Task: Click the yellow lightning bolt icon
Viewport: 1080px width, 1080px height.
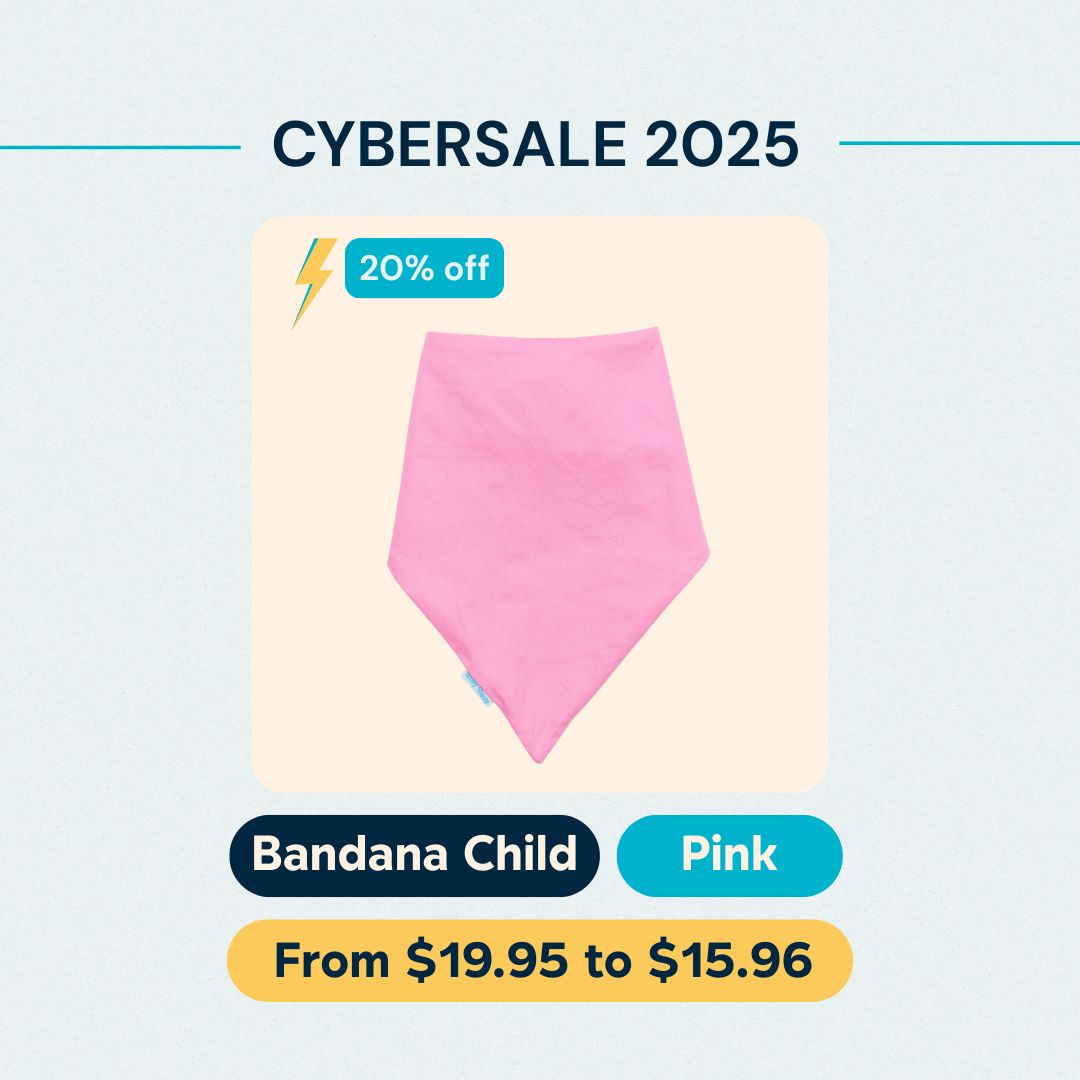Action: coord(313,280)
